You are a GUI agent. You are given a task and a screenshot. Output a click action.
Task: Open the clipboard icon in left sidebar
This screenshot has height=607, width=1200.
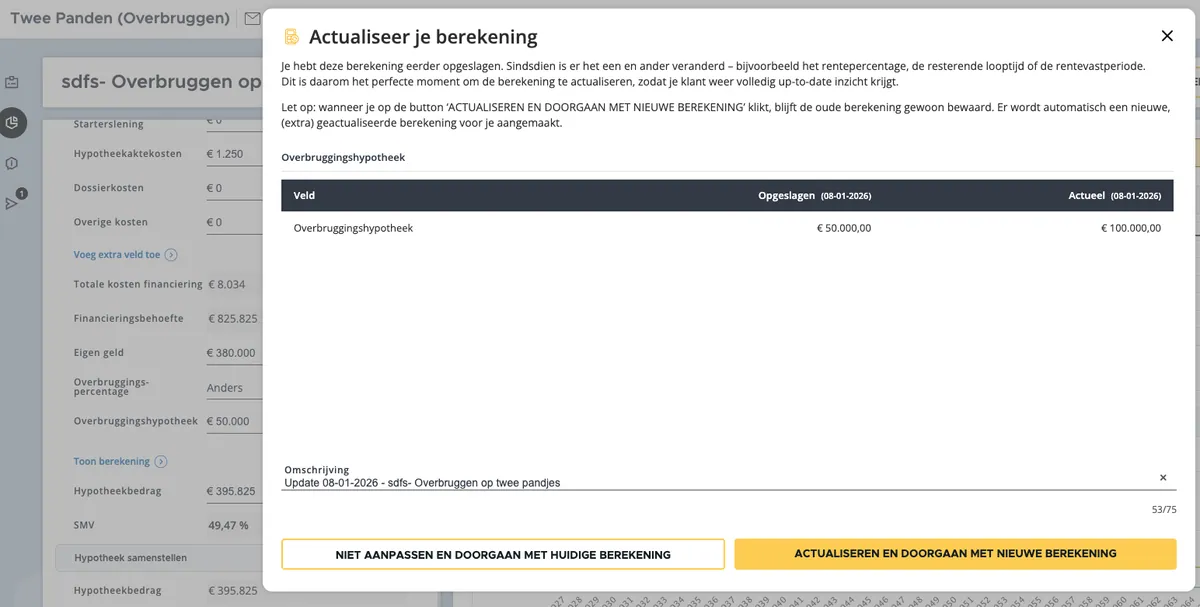pyautogui.click(x=12, y=82)
